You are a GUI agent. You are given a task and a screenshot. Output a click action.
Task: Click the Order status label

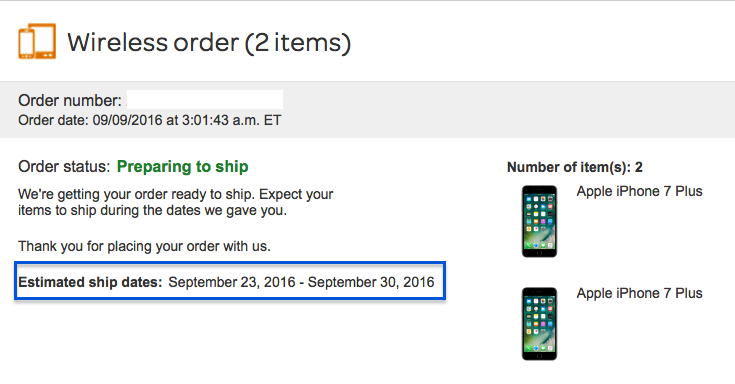(x=64, y=166)
